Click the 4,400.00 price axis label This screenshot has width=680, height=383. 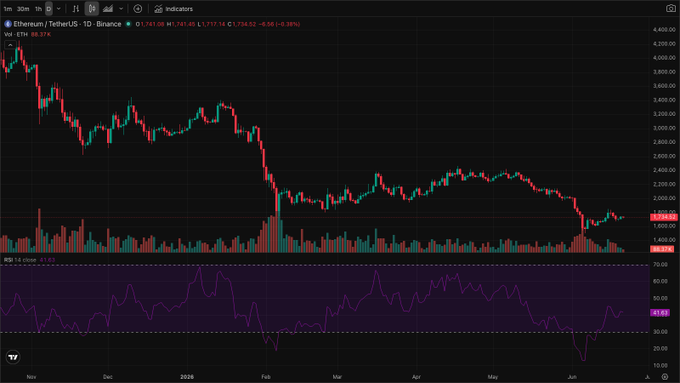pyautogui.click(x=664, y=29)
